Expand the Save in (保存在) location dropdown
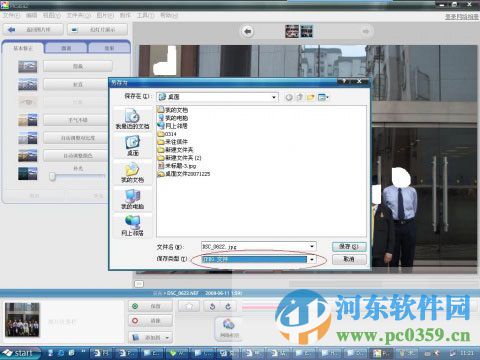The image size is (480, 360). [274, 97]
